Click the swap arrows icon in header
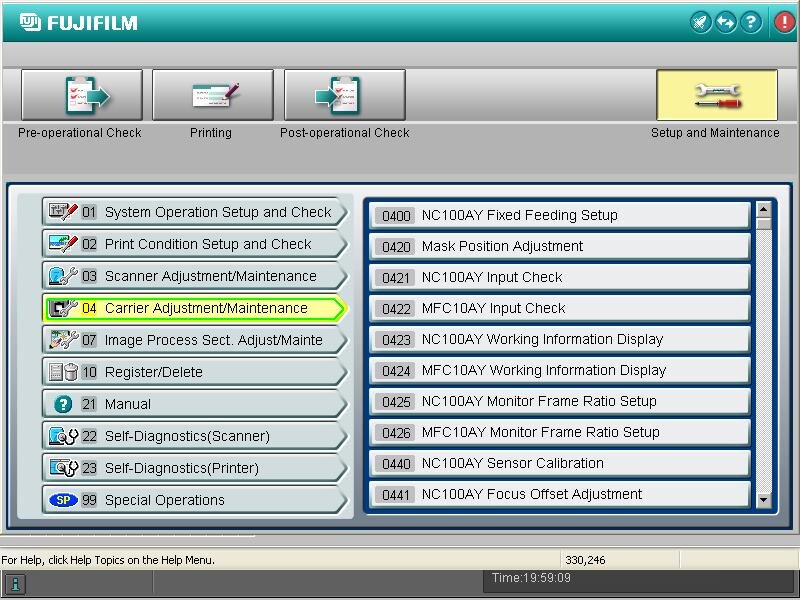Screen dimensions: 800x600 point(726,22)
